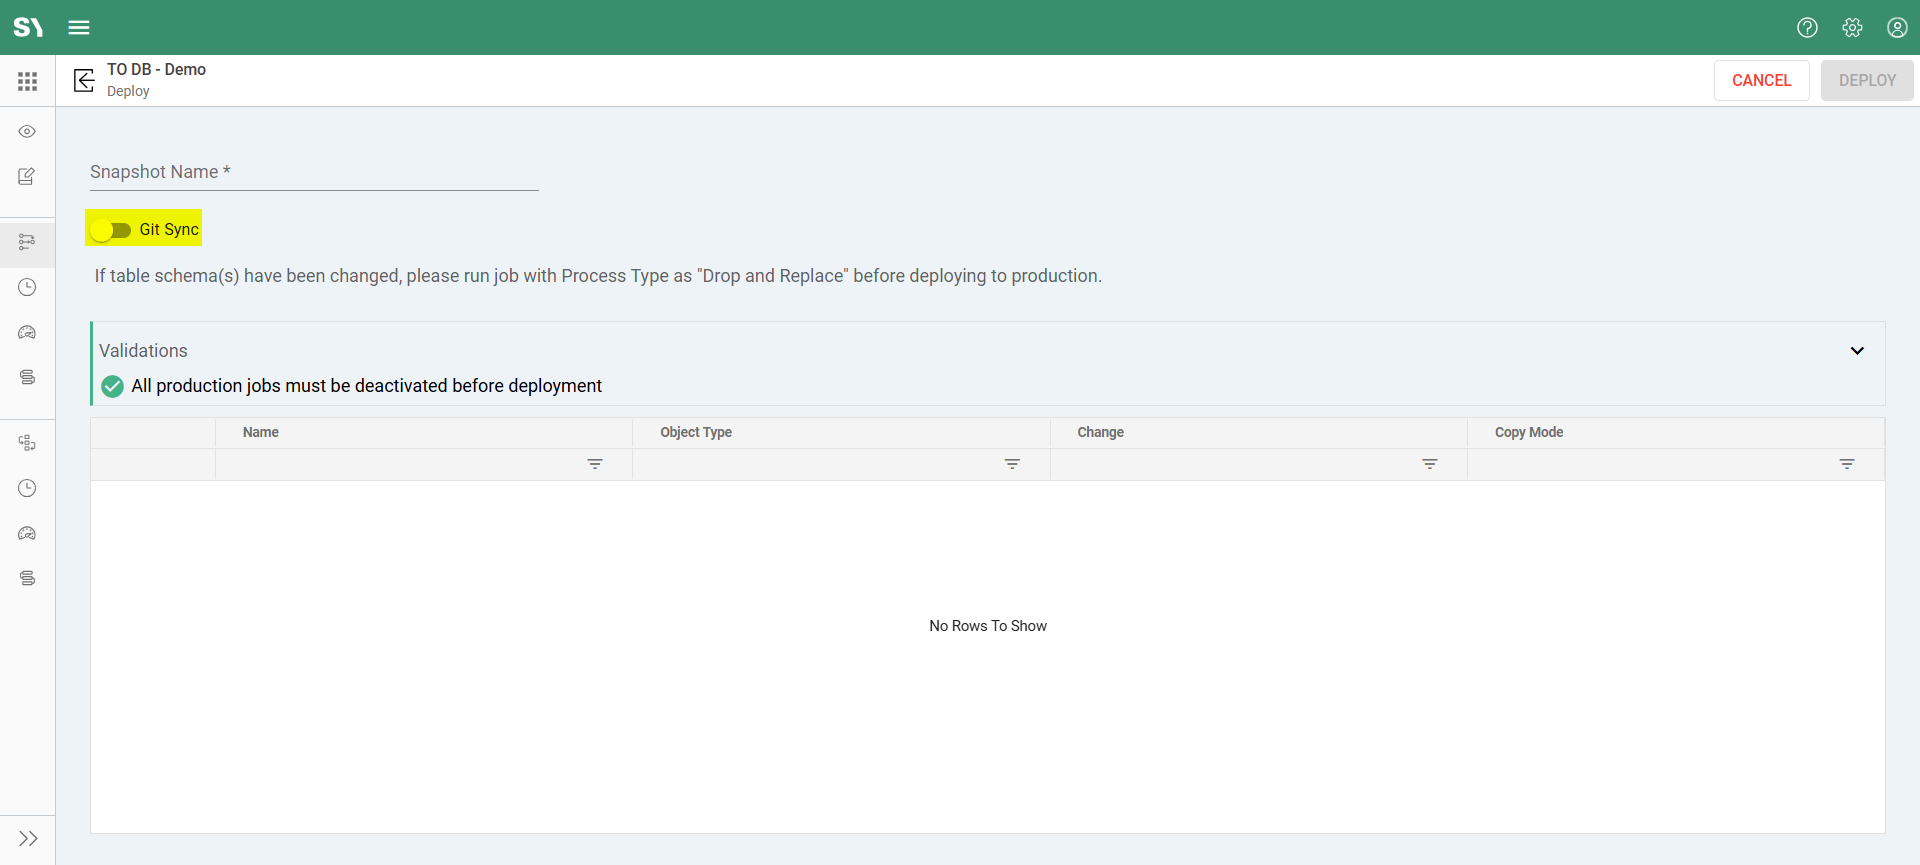Screen dimensions: 1920x865
Task: Open the help question mark icon
Action: coord(1807,27)
